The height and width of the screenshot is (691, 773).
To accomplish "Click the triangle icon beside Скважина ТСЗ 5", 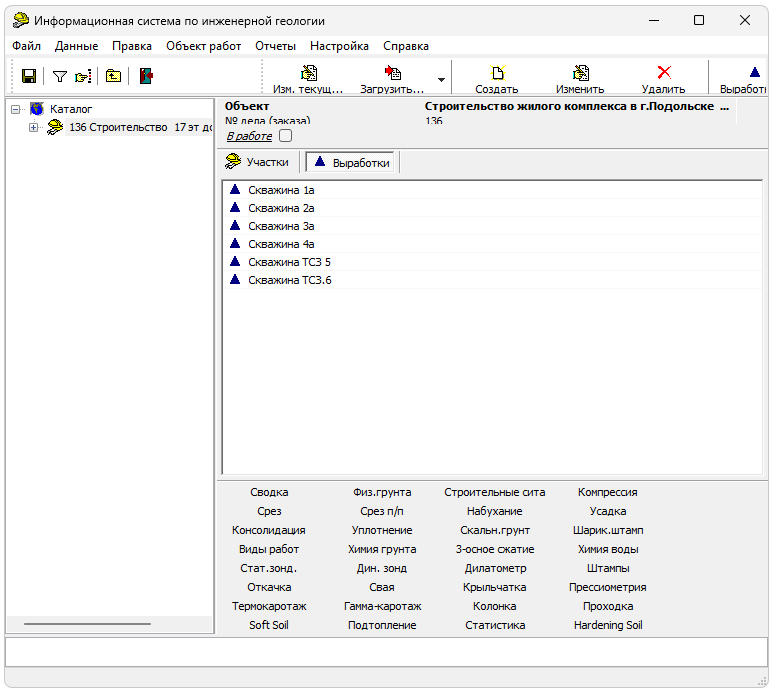I will coord(235,261).
